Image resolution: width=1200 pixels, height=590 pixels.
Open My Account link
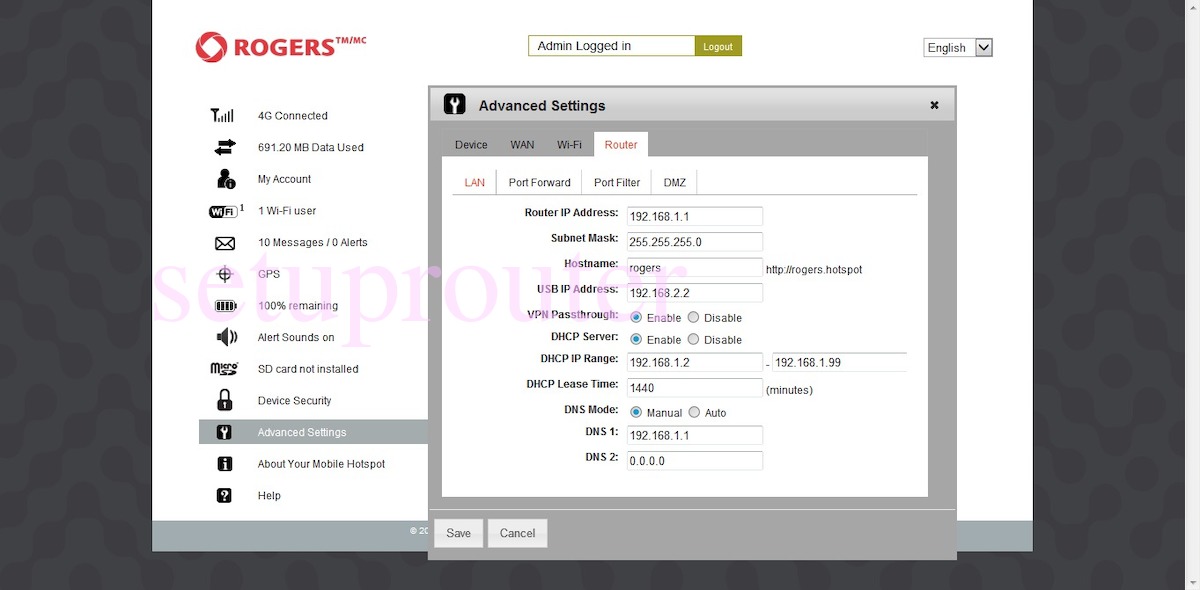click(x=285, y=179)
